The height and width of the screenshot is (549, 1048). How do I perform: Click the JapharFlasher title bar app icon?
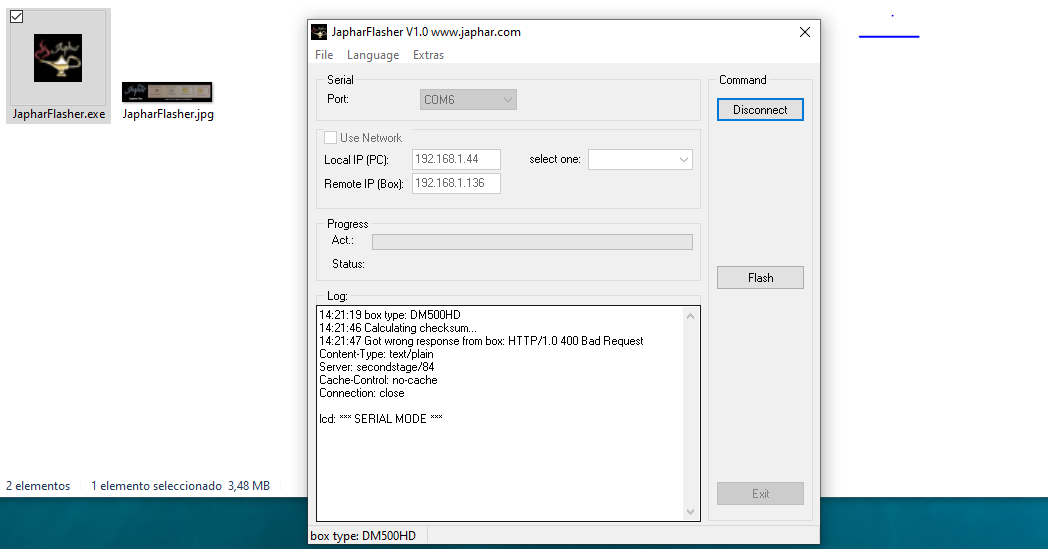point(319,31)
